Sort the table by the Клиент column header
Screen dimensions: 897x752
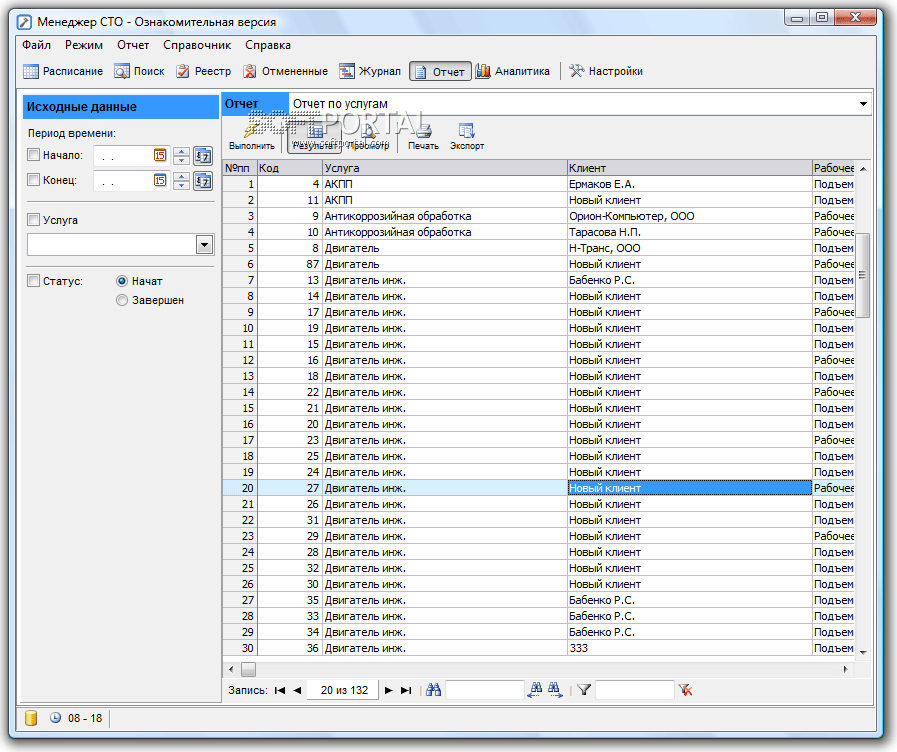click(x=689, y=168)
